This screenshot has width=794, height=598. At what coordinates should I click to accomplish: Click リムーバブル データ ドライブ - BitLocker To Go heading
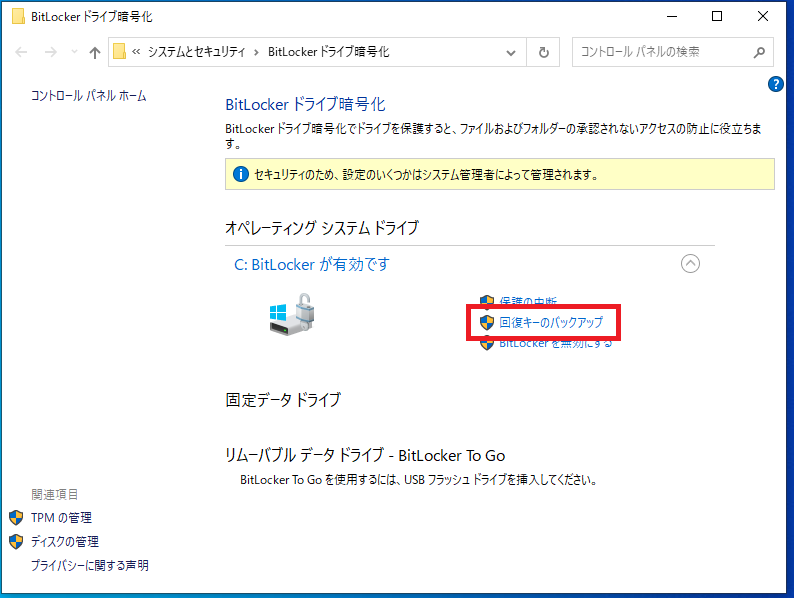pyautogui.click(x=365, y=455)
